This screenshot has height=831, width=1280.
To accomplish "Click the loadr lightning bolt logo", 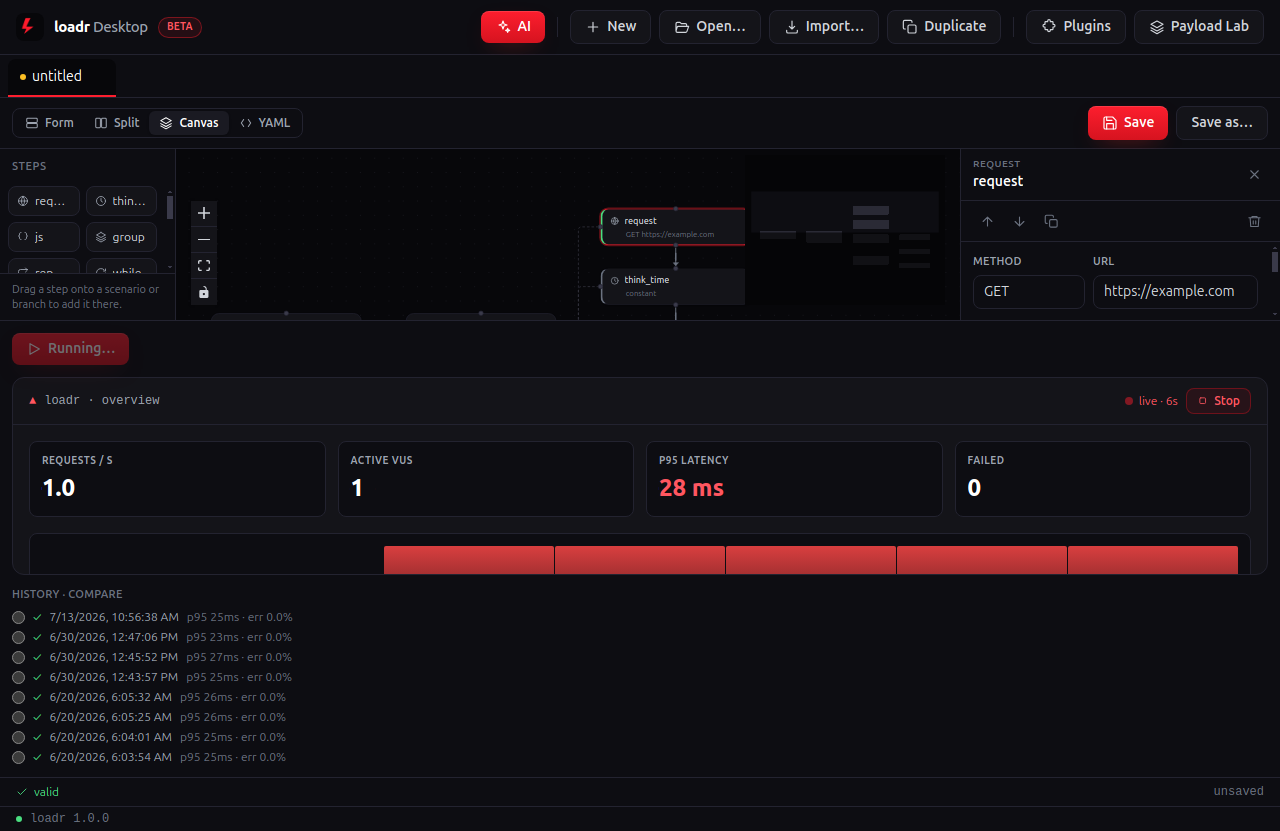I will pos(27,27).
